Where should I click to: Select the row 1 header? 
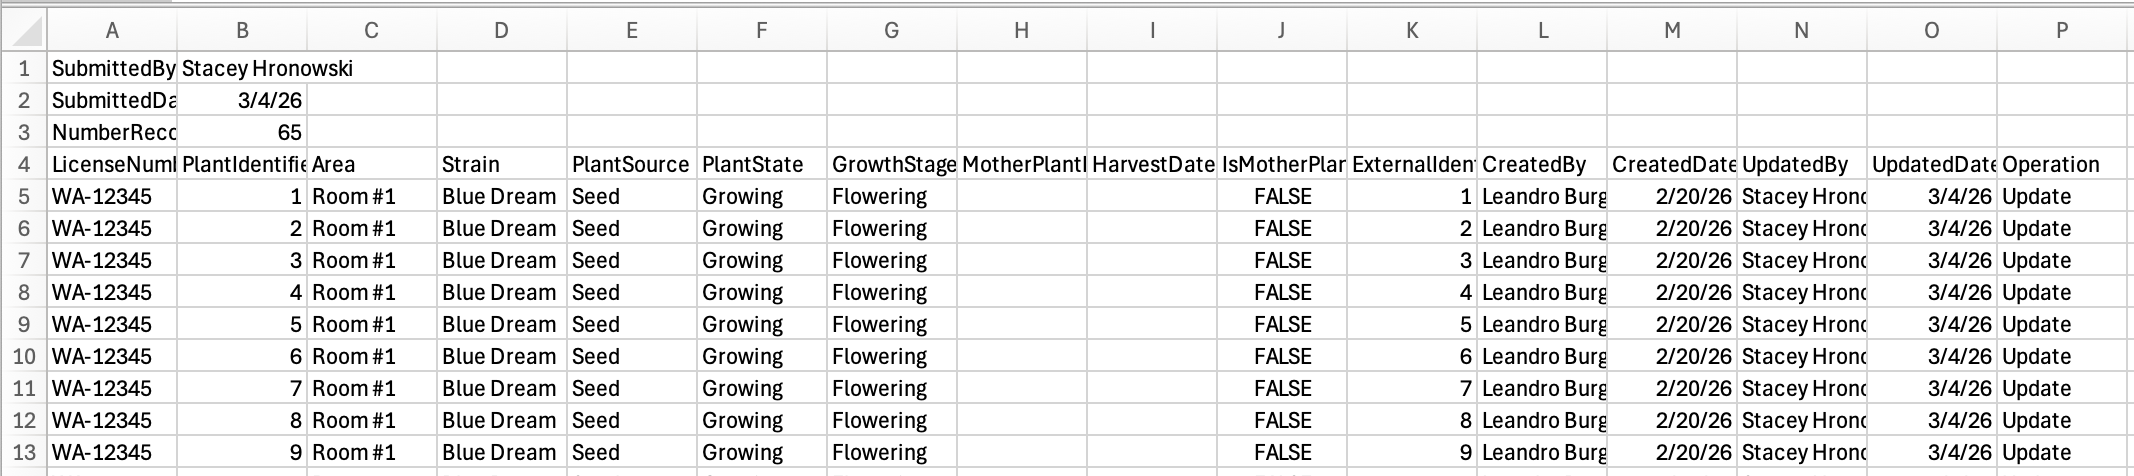click(24, 69)
